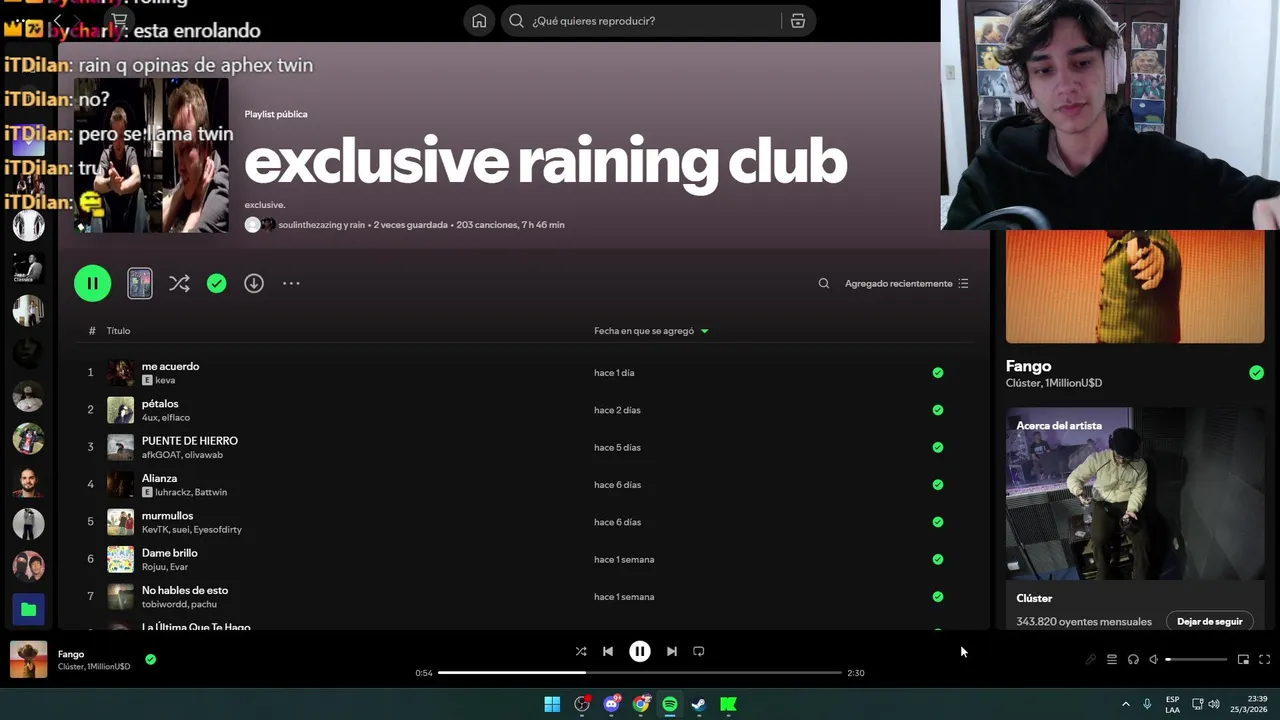Toggle shuffle for the playlist
This screenshot has width=1280, height=720.
179,283
